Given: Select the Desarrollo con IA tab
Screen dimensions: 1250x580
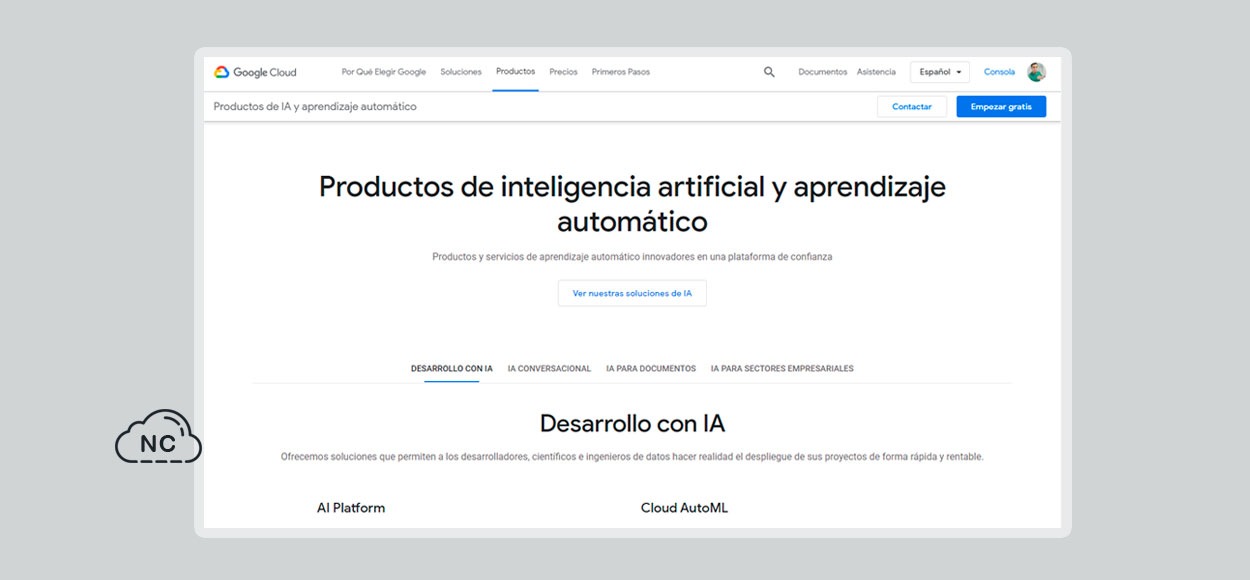Looking at the screenshot, I should 452,369.
